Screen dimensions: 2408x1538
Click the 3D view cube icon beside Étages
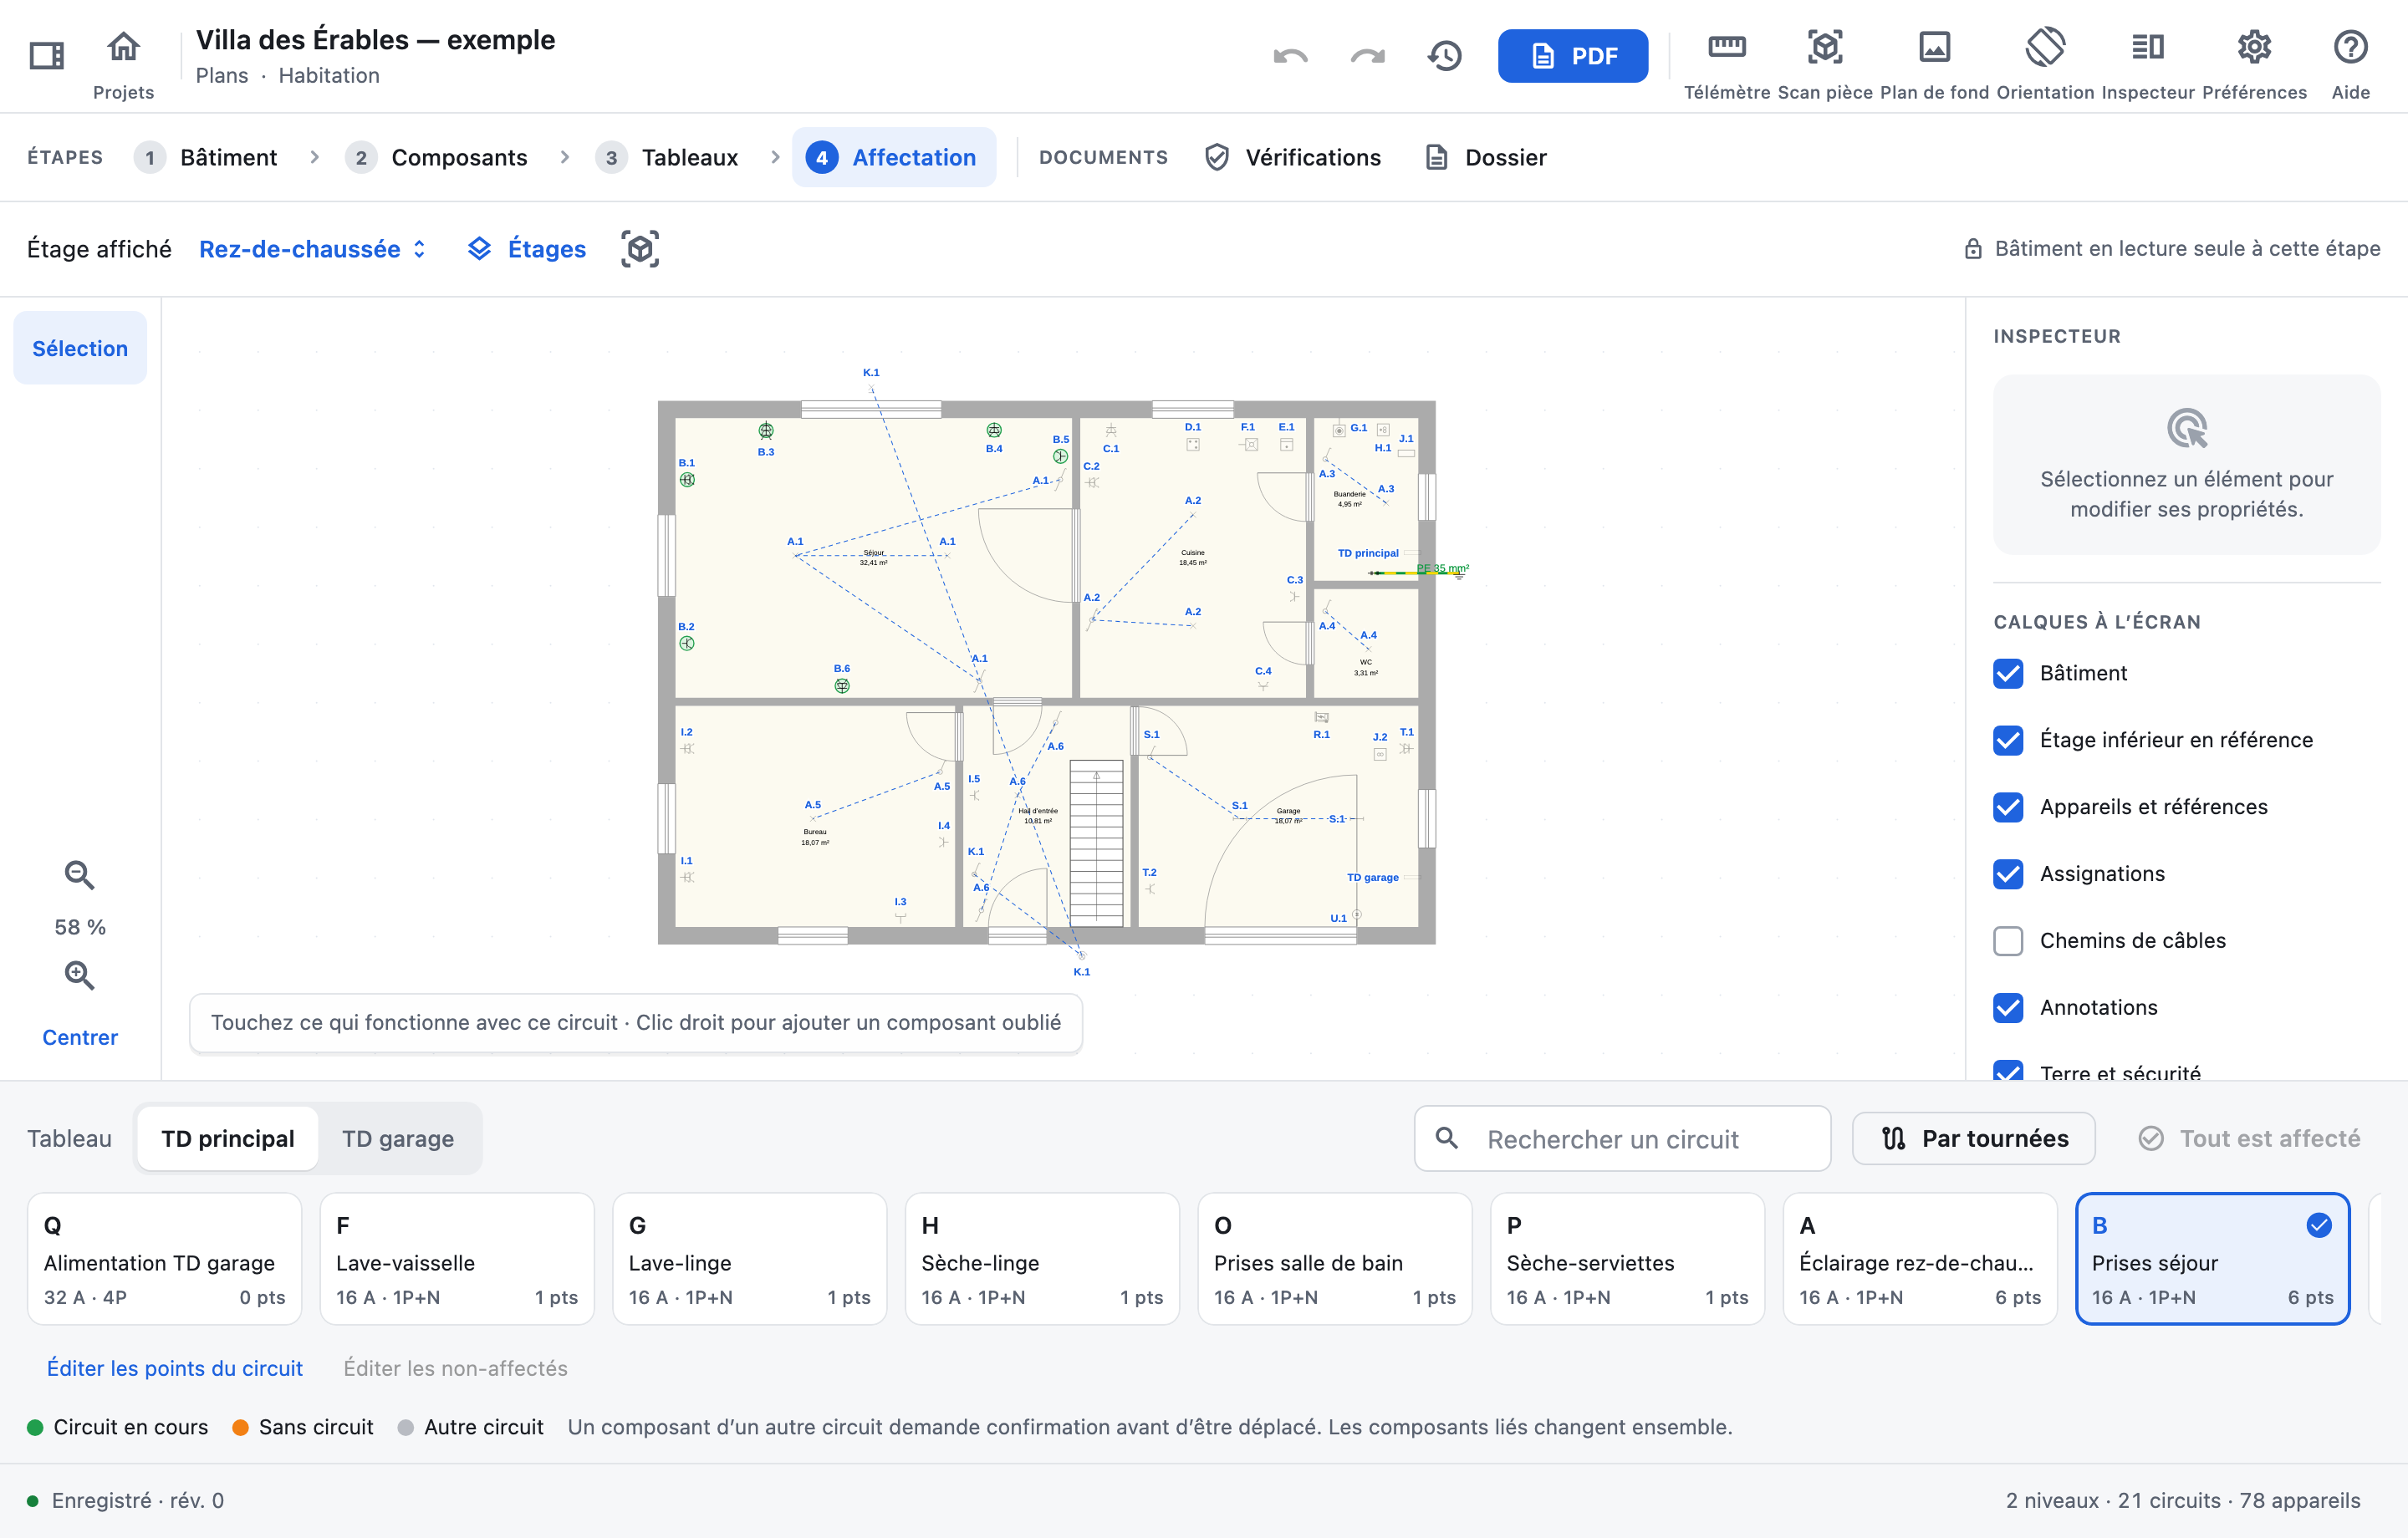coord(640,249)
